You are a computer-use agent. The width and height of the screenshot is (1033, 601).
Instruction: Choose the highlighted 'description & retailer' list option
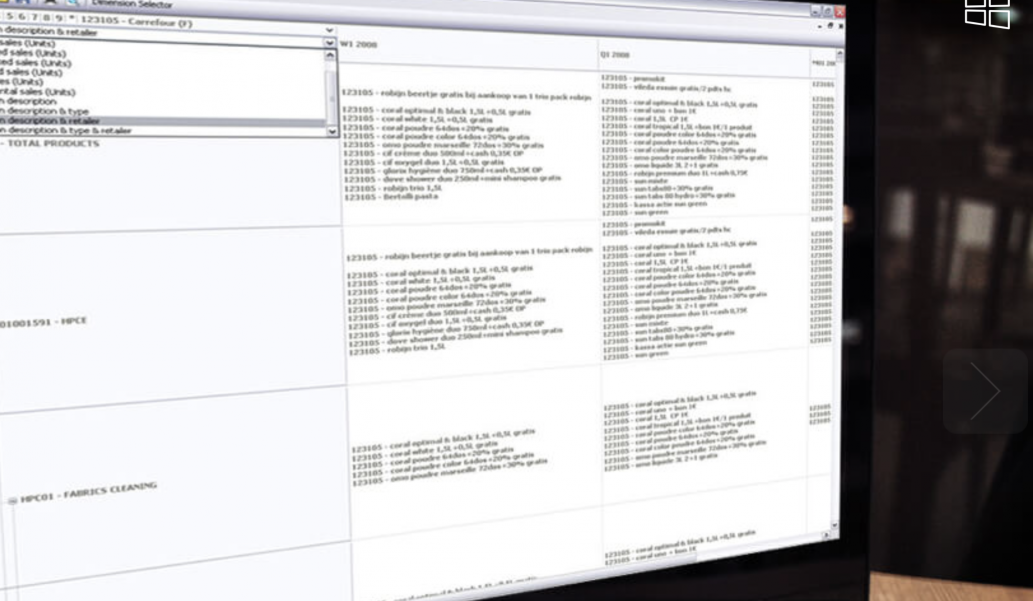163,121
